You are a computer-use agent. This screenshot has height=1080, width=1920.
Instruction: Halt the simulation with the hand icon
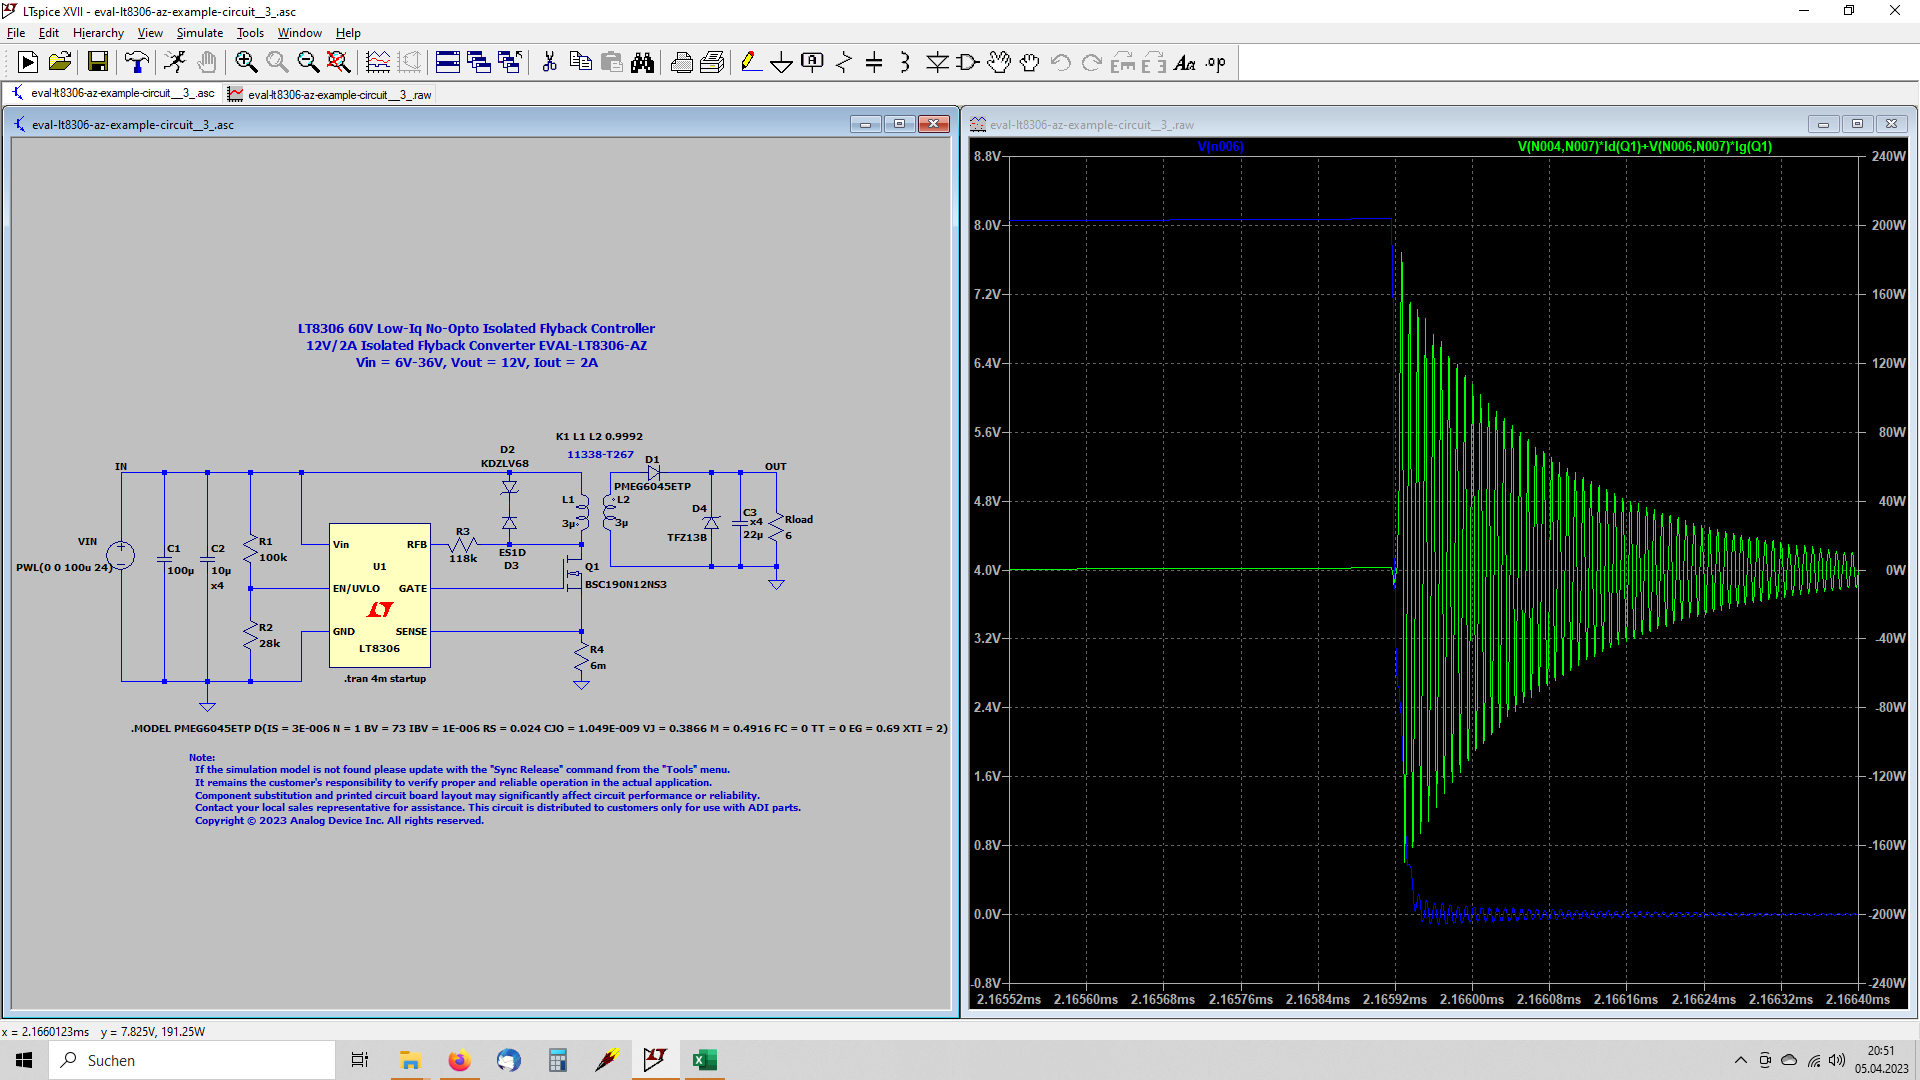[x=207, y=62]
